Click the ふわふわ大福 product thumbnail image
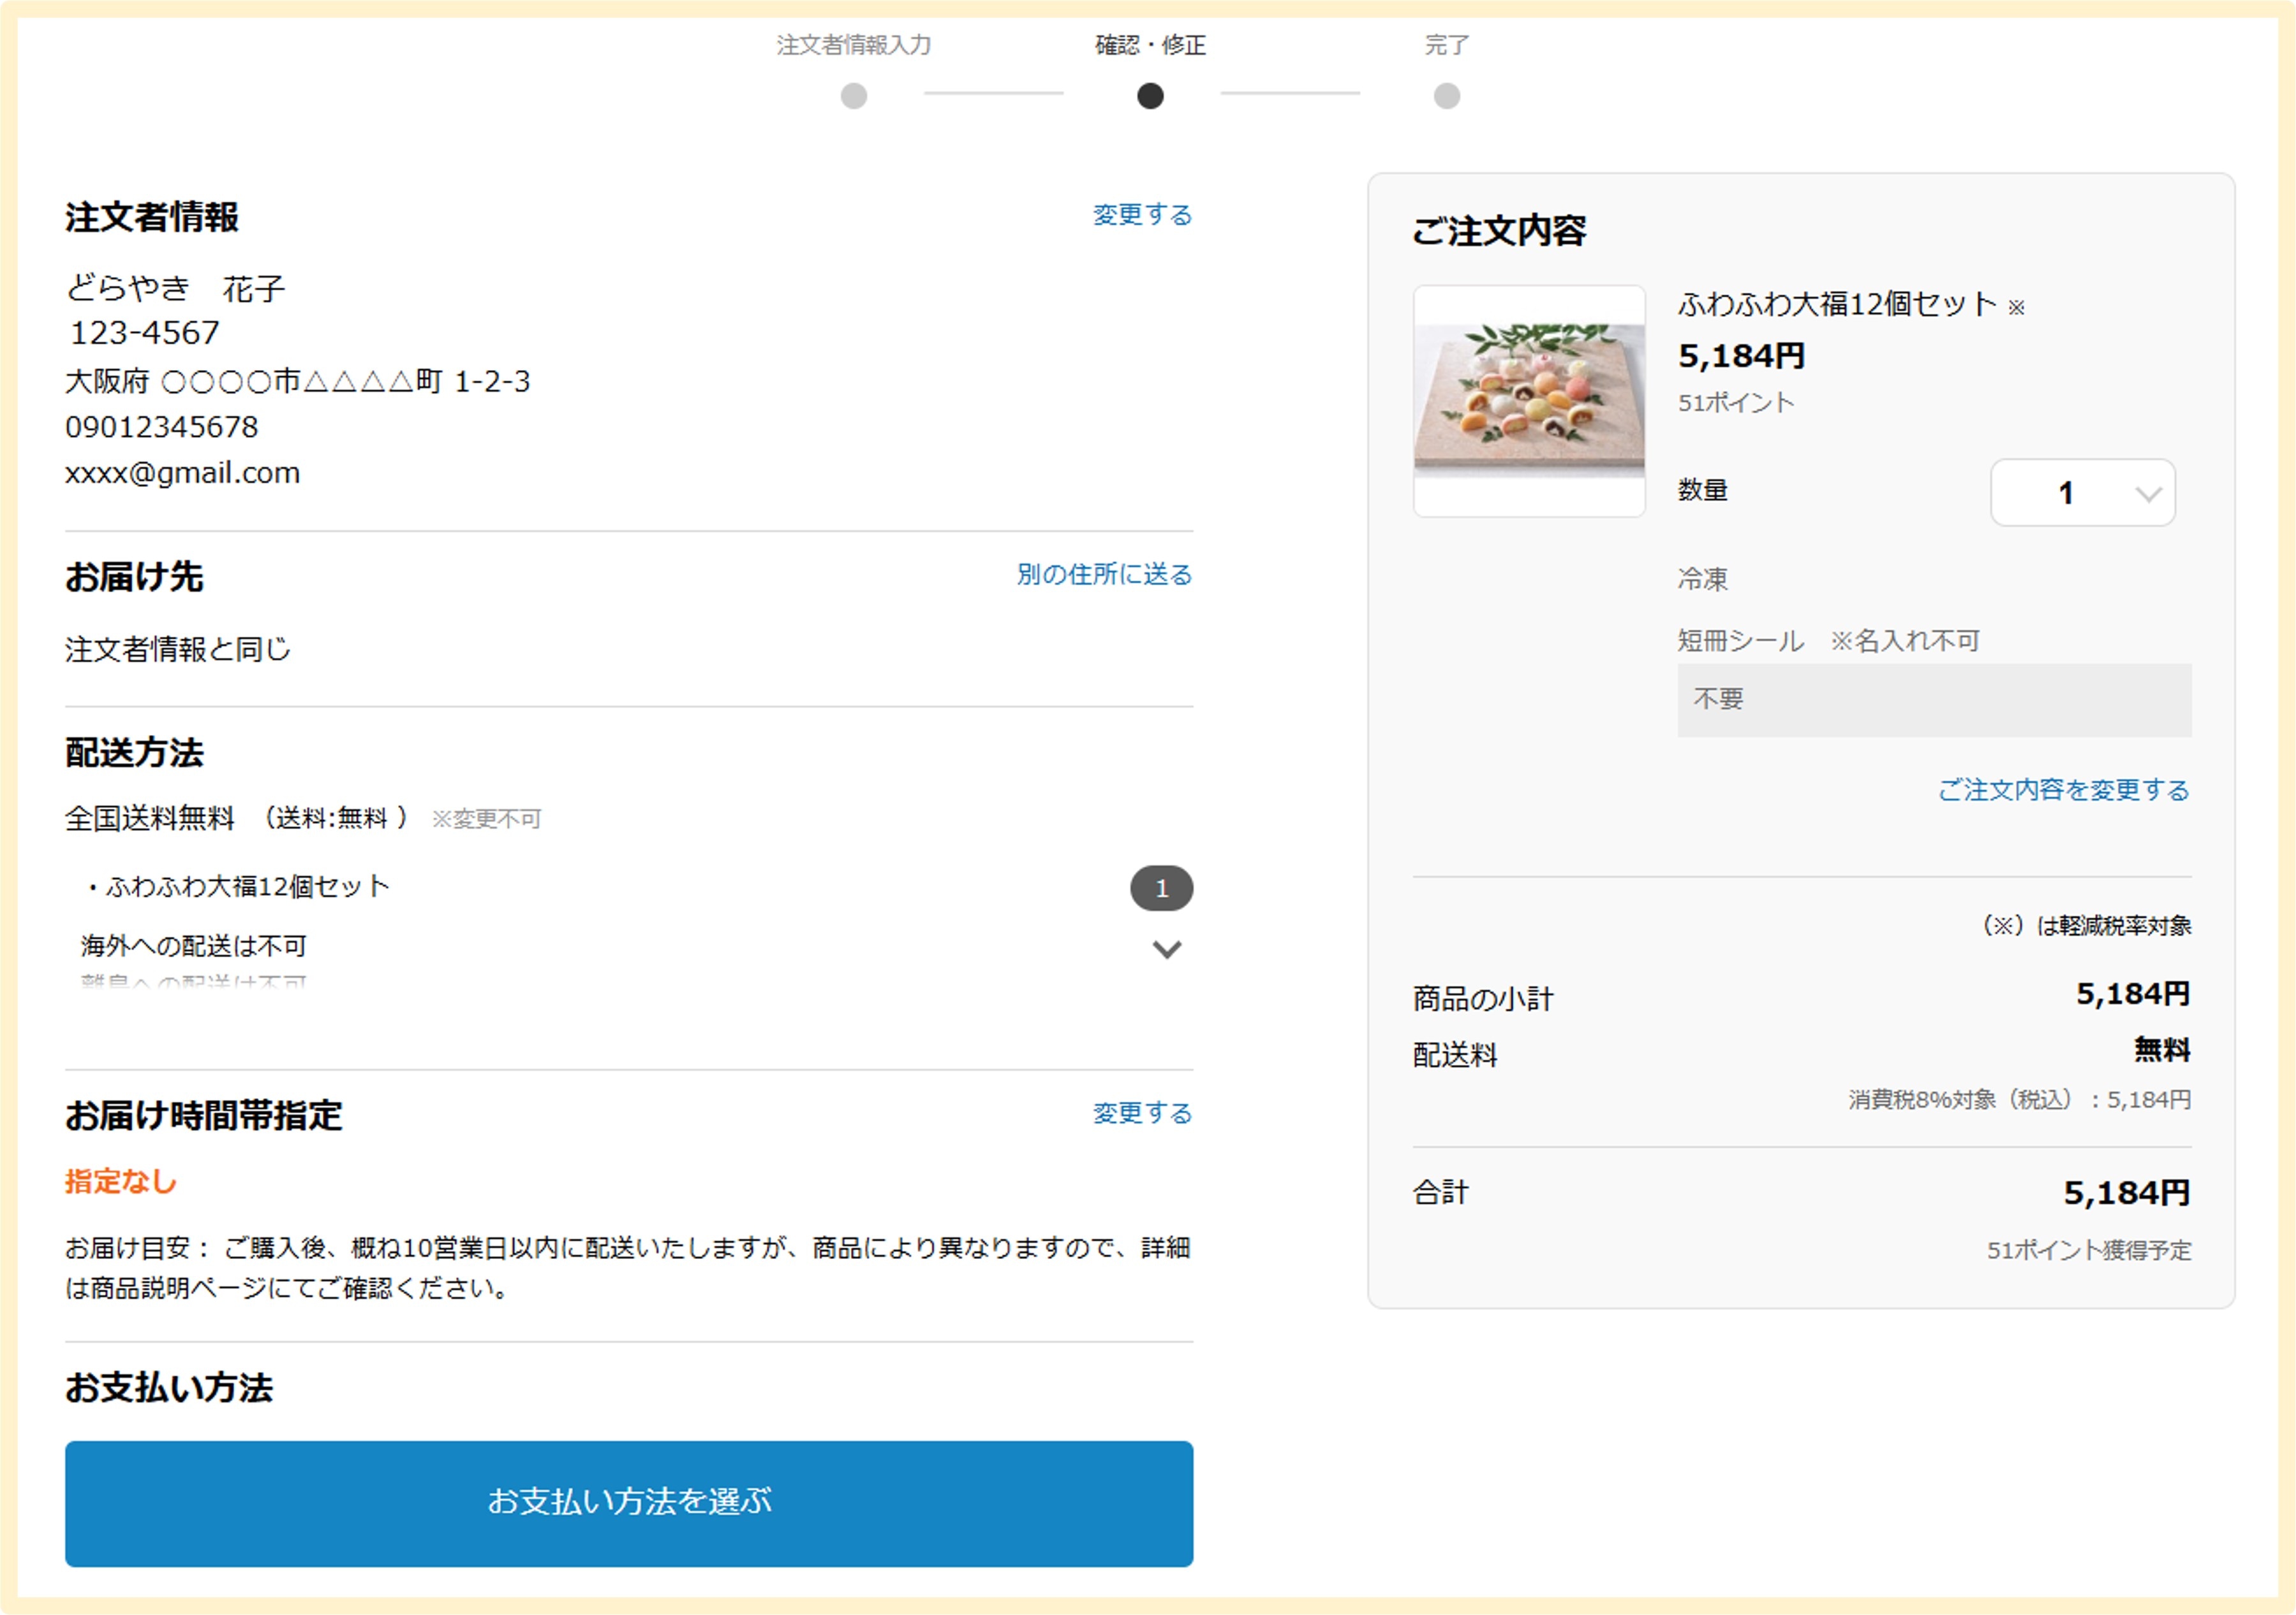 click(x=1528, y=401)
